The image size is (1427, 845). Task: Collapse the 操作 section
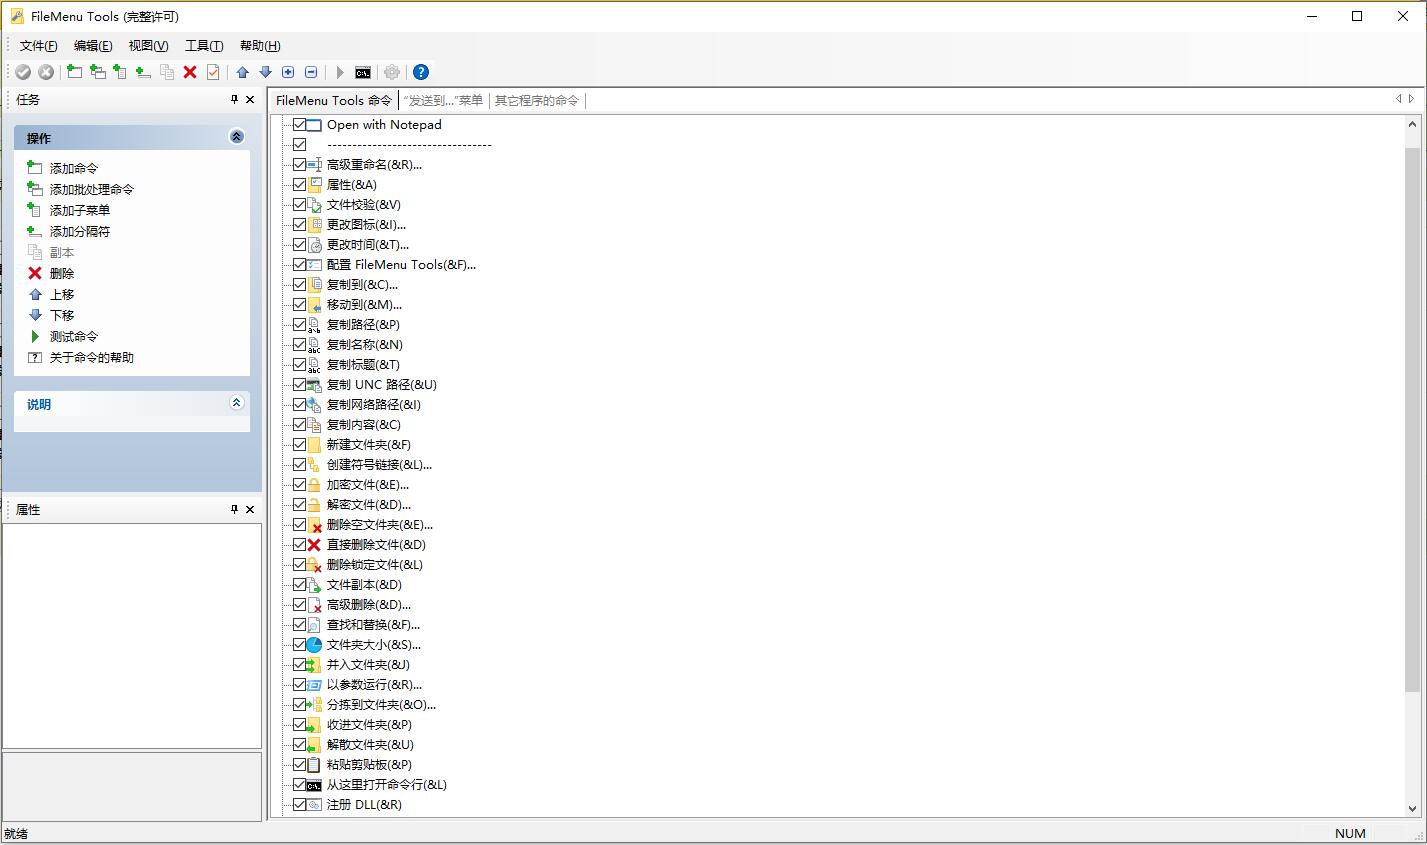coord(237,137)
